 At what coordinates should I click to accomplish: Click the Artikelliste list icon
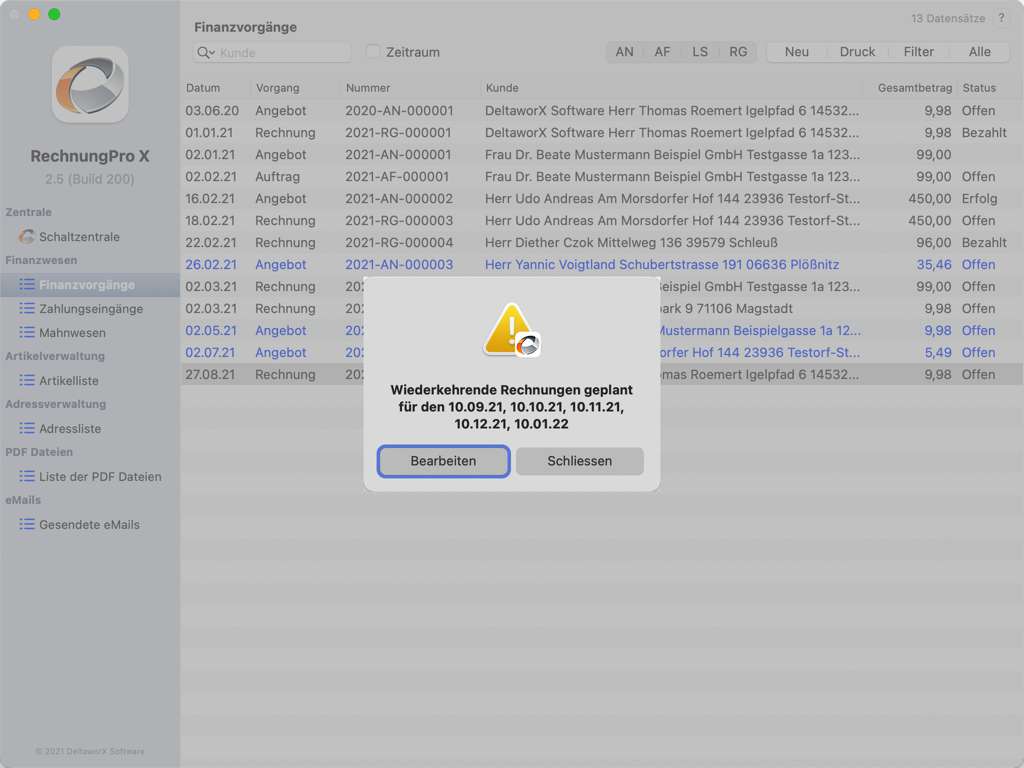(27, 381)
